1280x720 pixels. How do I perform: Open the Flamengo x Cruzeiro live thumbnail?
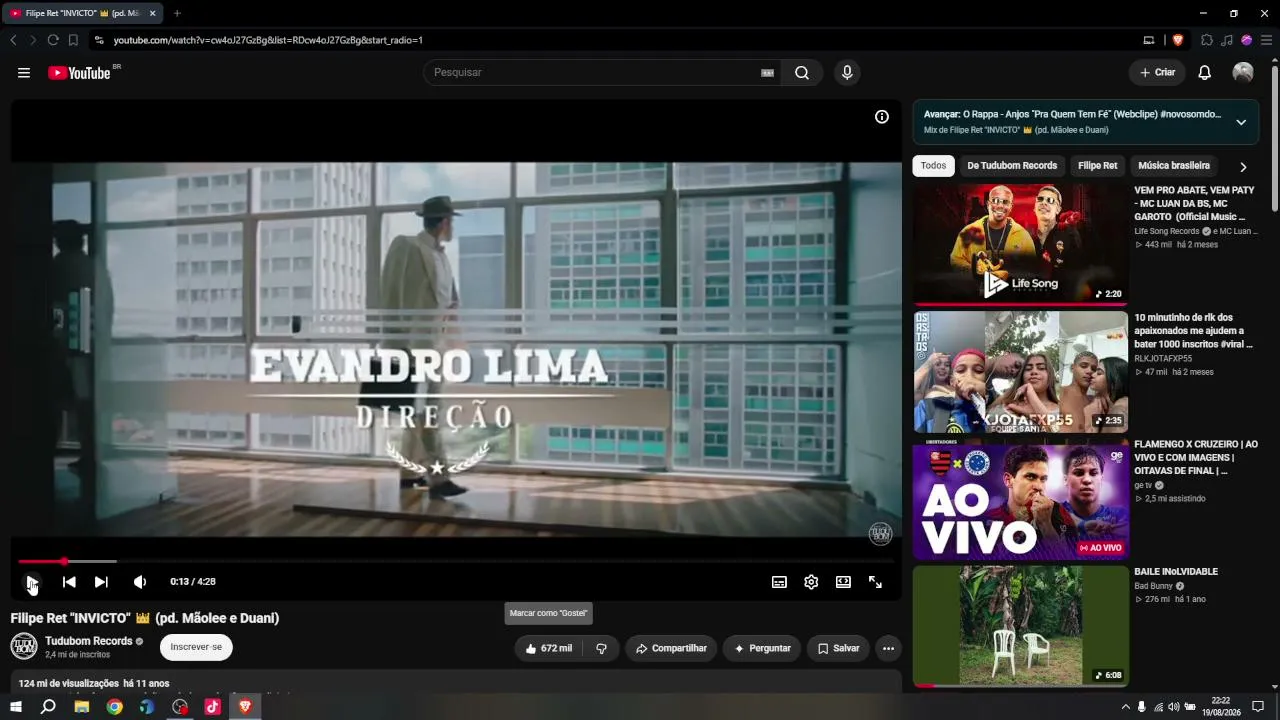(1020, 499)
